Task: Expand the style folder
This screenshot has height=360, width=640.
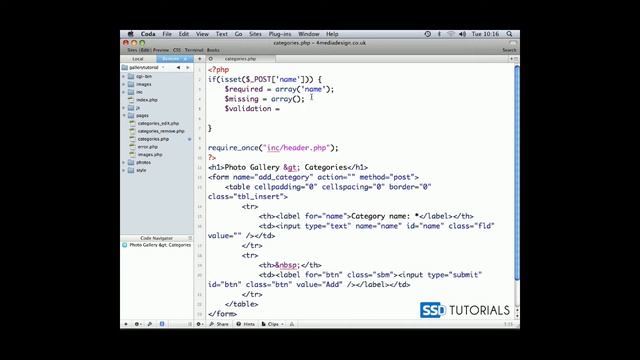Action: pos(124,170)
